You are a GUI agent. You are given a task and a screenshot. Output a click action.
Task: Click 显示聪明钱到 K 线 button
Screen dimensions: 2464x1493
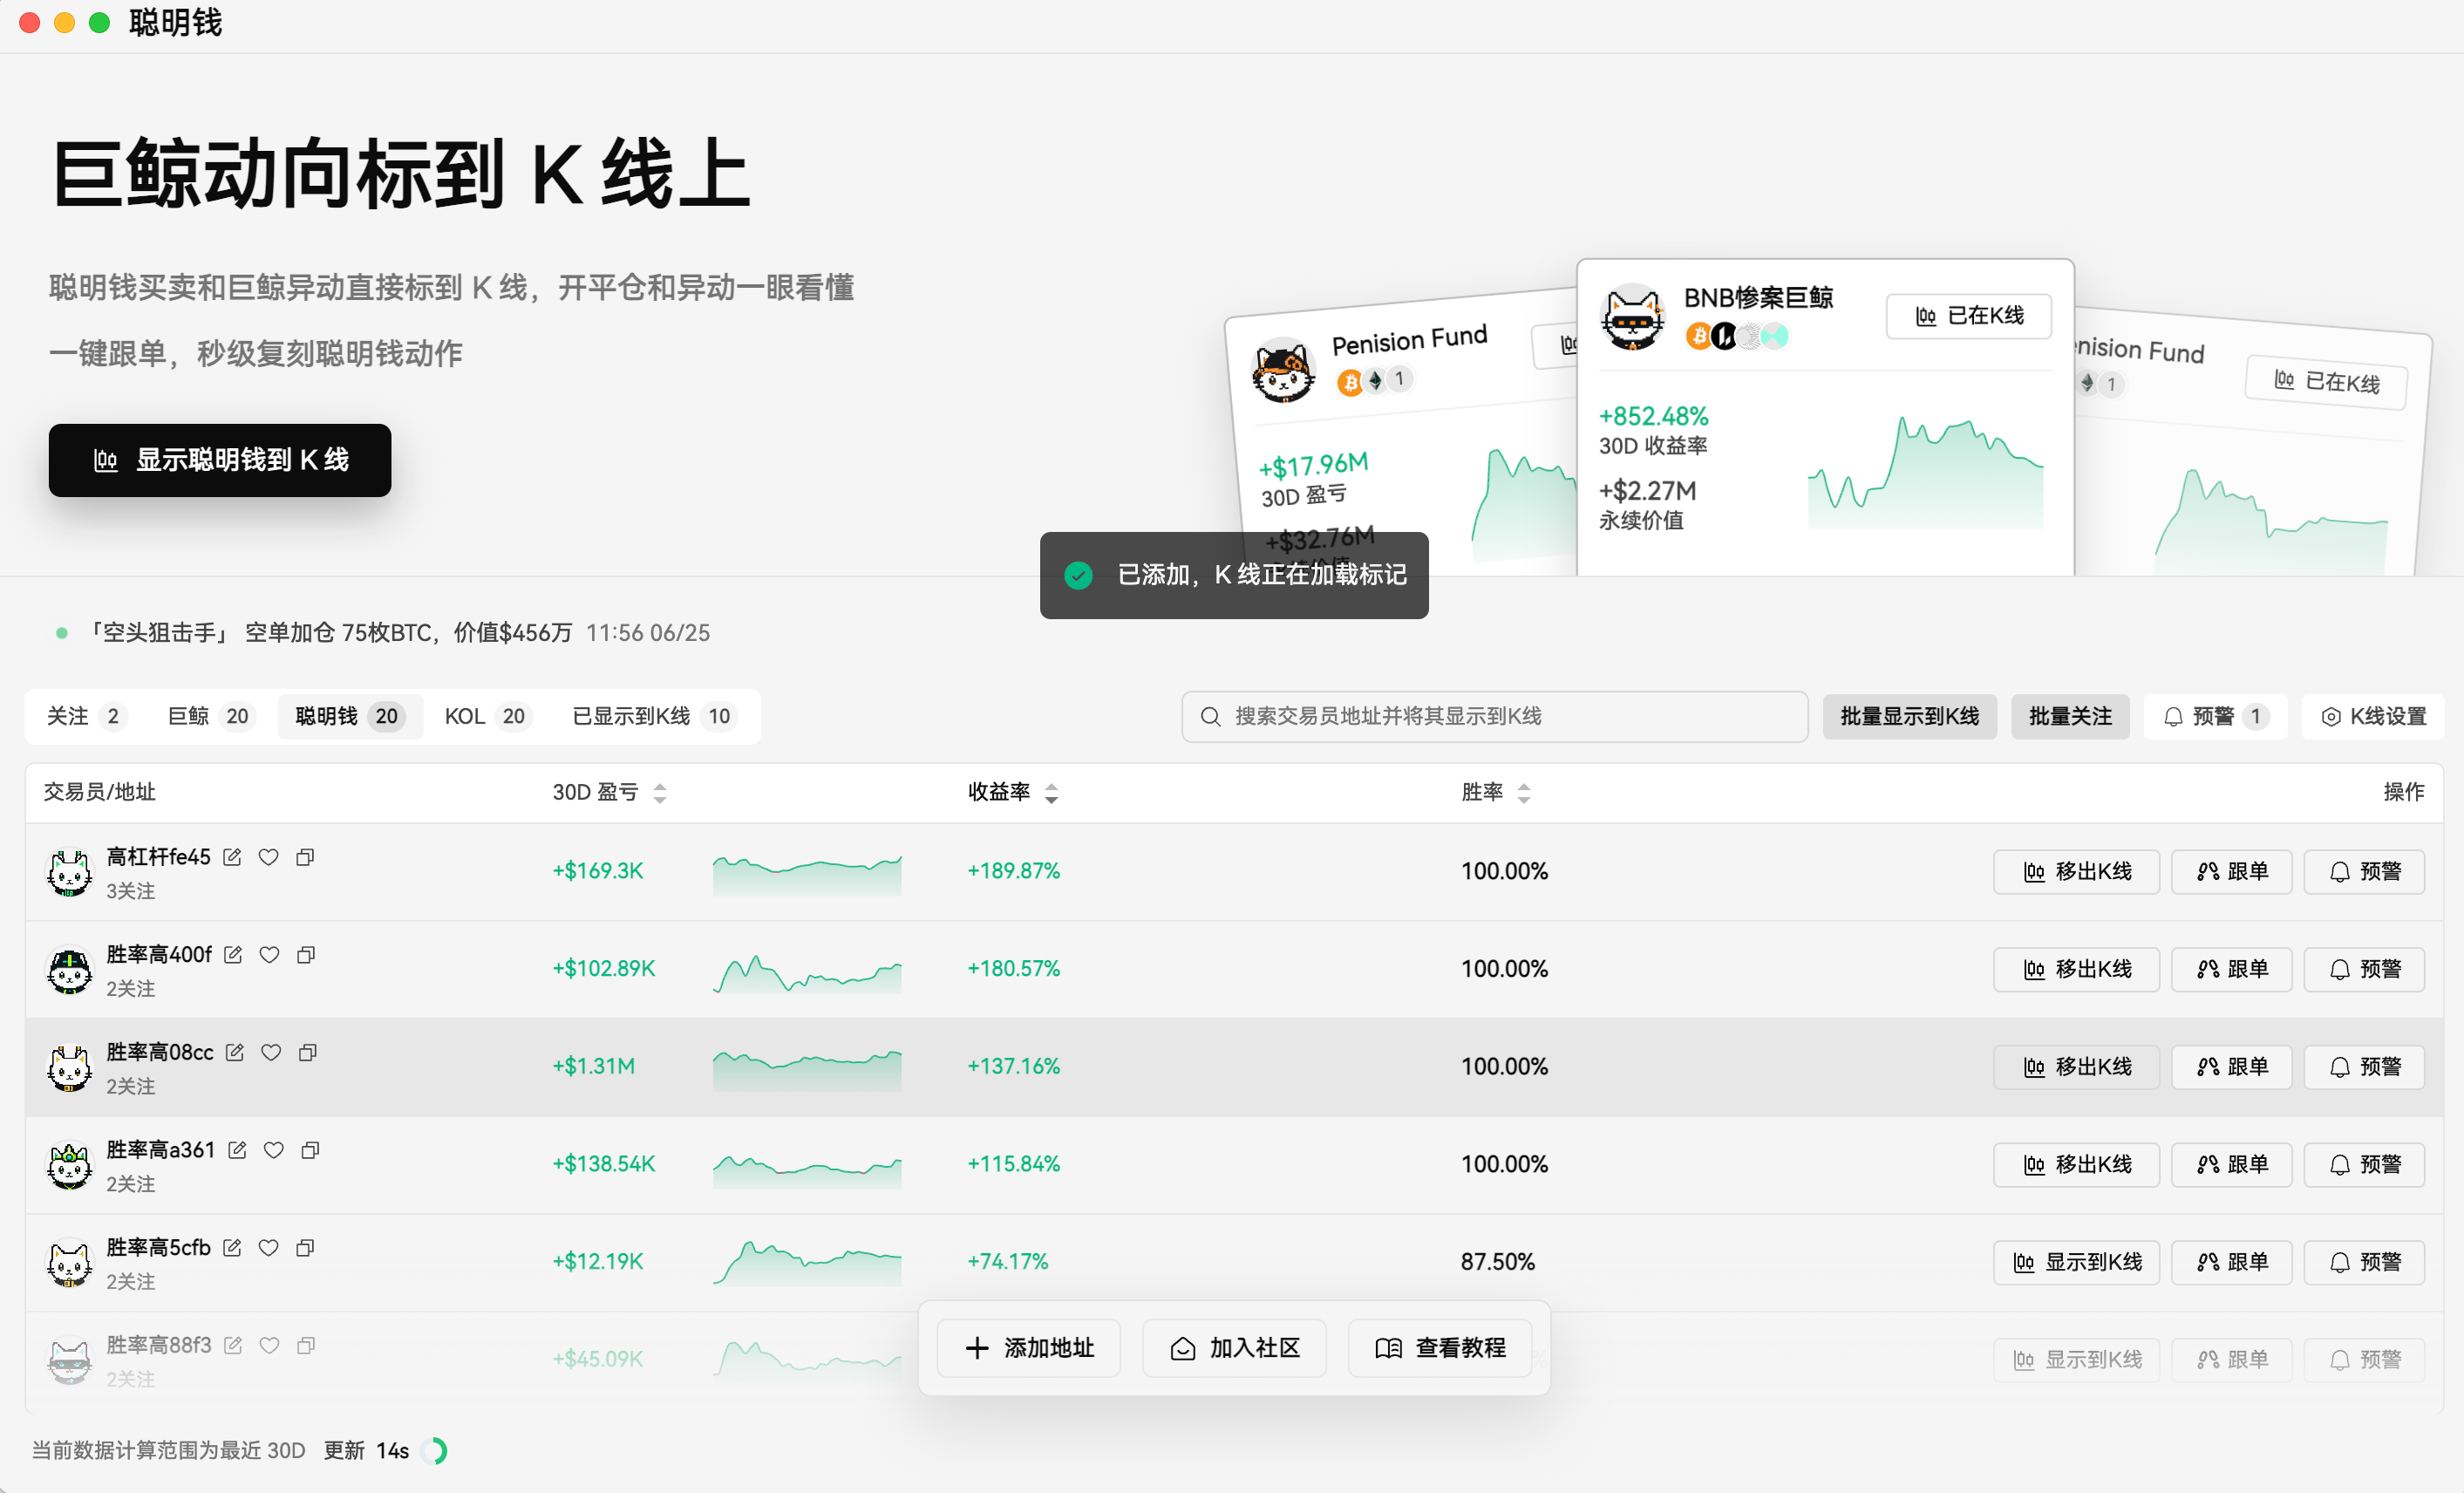[220, 460]
